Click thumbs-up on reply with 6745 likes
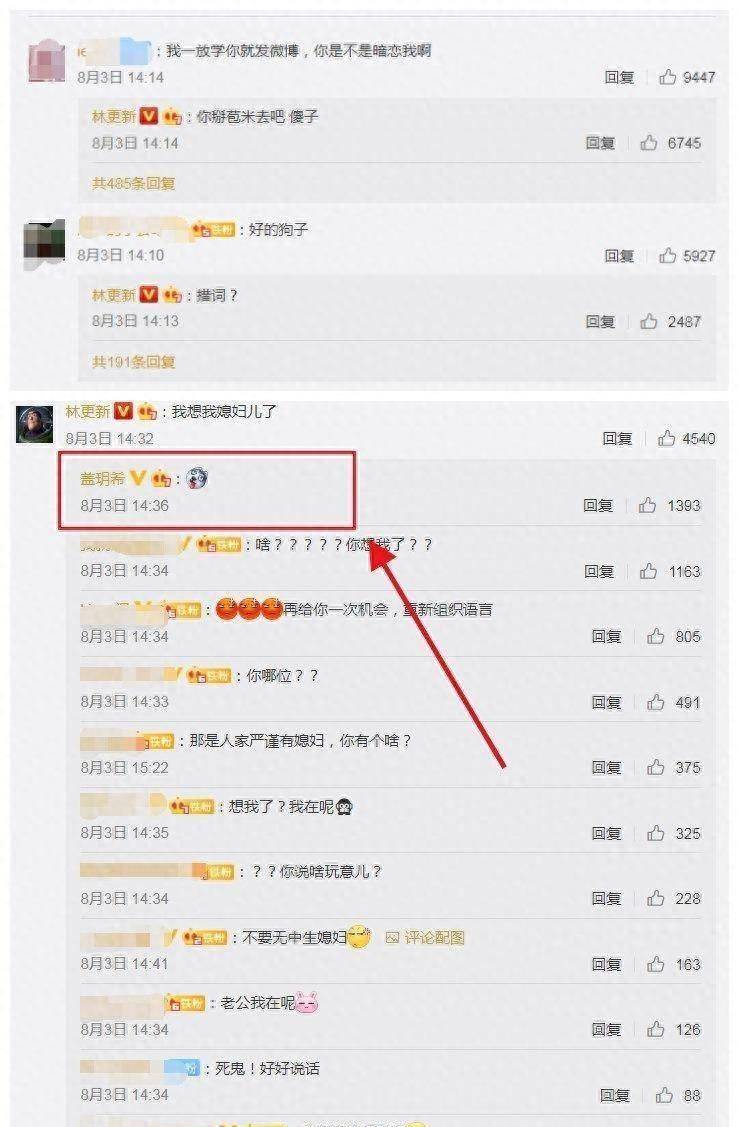This screenshot has height=1127, width=739. click(649, 142)
